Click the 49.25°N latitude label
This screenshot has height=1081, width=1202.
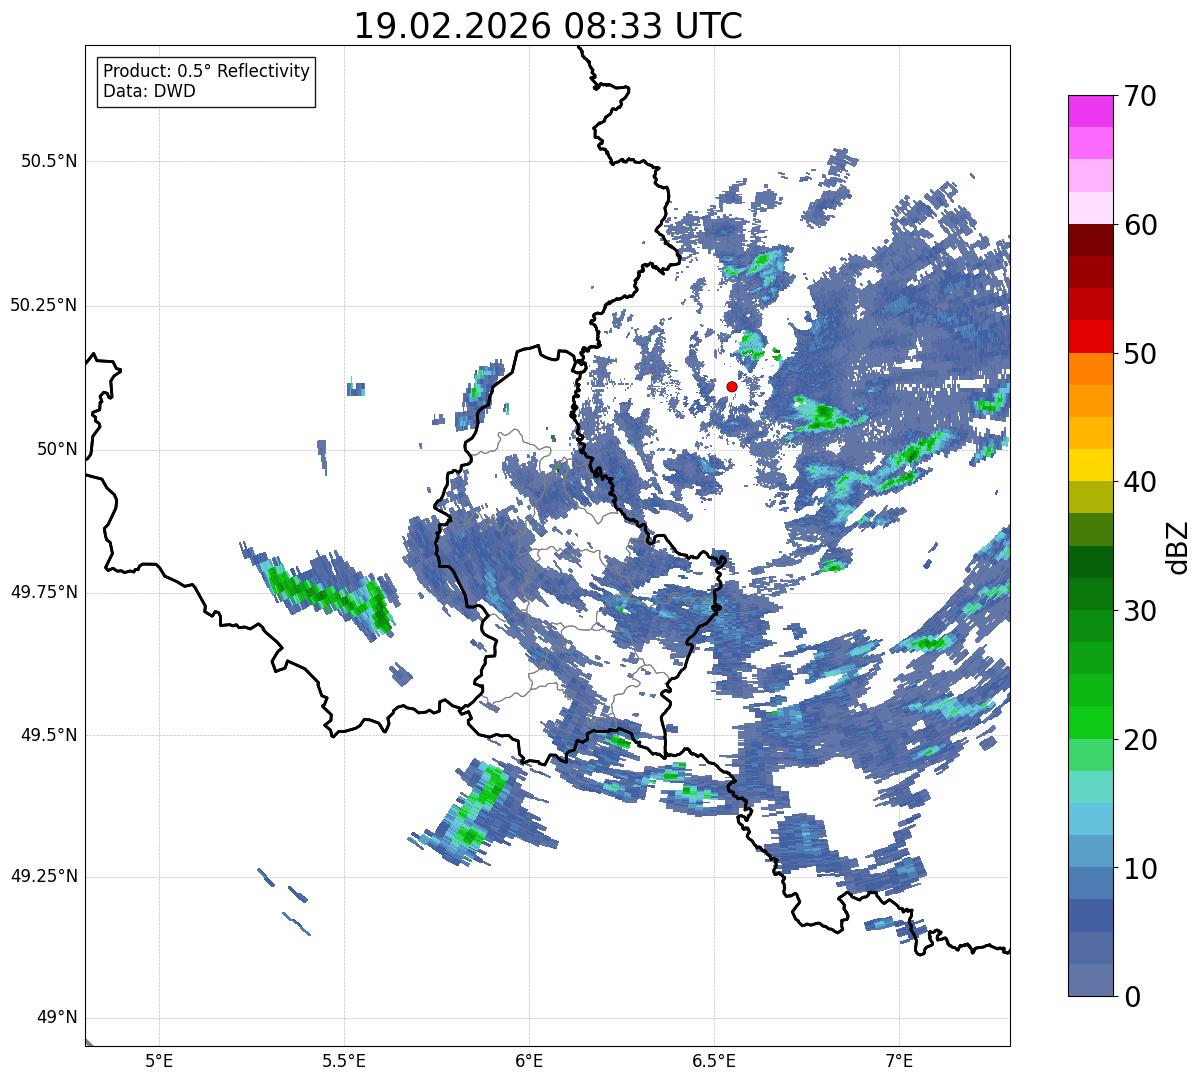44,876
